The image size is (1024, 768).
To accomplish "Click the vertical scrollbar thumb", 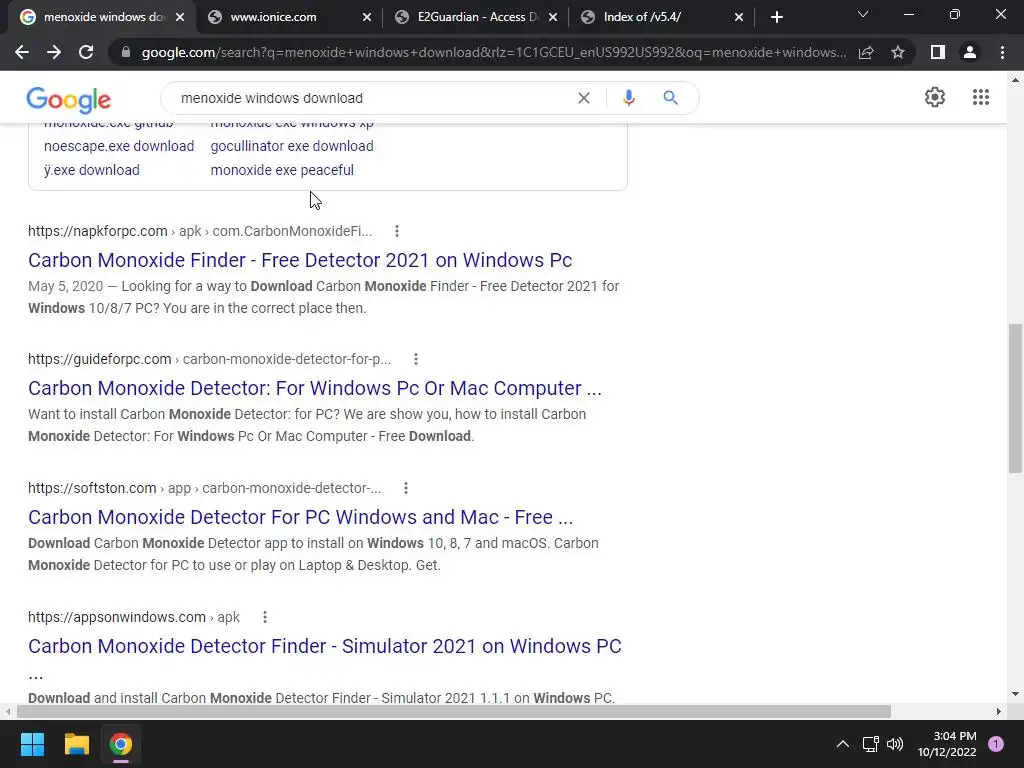I will pos(1015,398).
